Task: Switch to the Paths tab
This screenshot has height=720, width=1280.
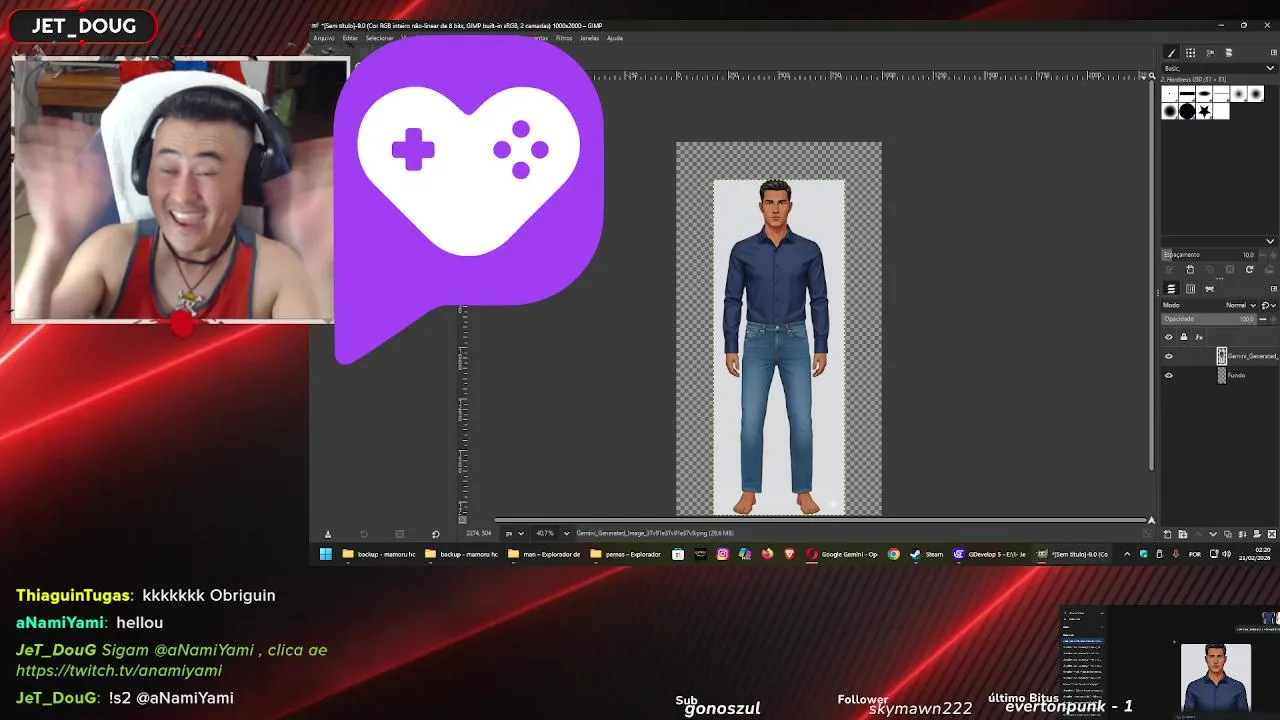Action: pos(1209,289)
